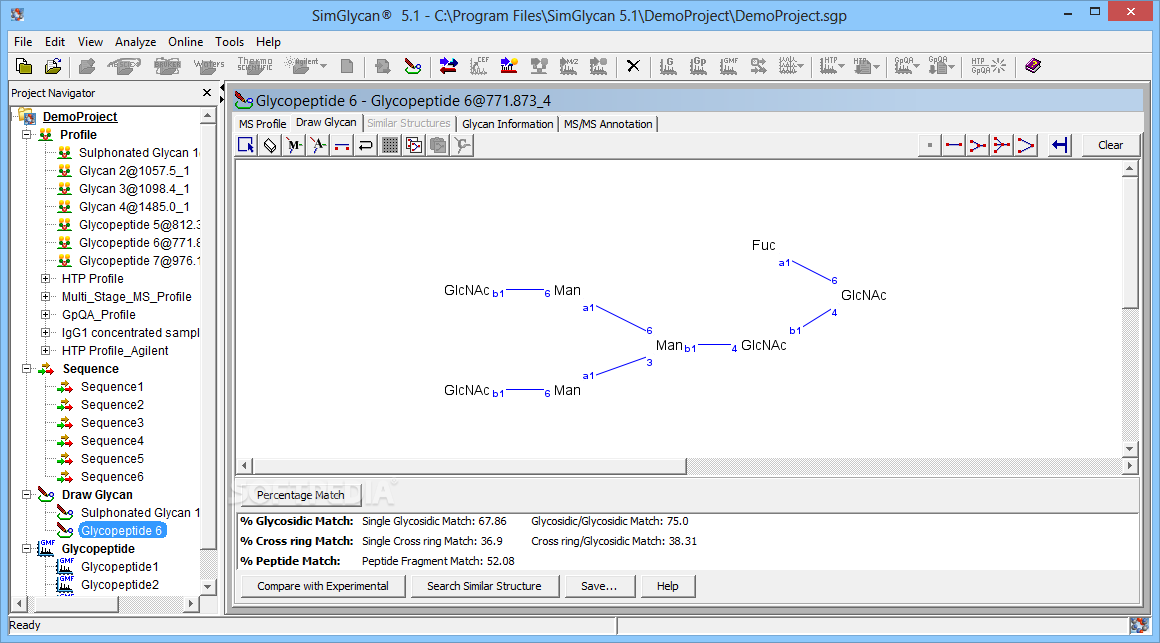
Task: Open the Tools menu
Action: [x=229, y=42]
